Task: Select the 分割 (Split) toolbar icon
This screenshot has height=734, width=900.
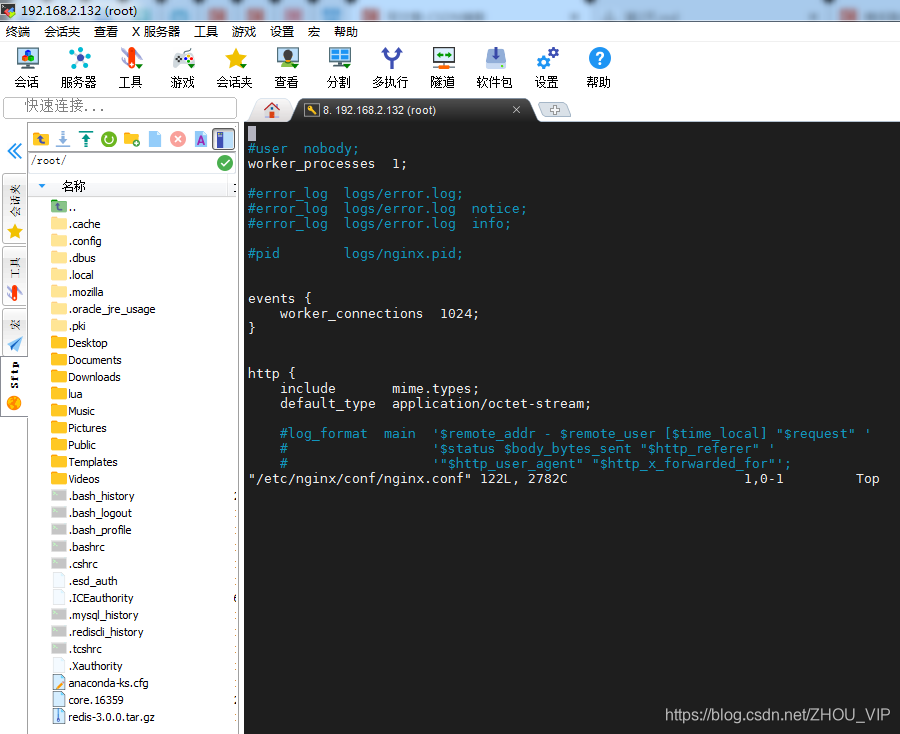Action: 339,68
